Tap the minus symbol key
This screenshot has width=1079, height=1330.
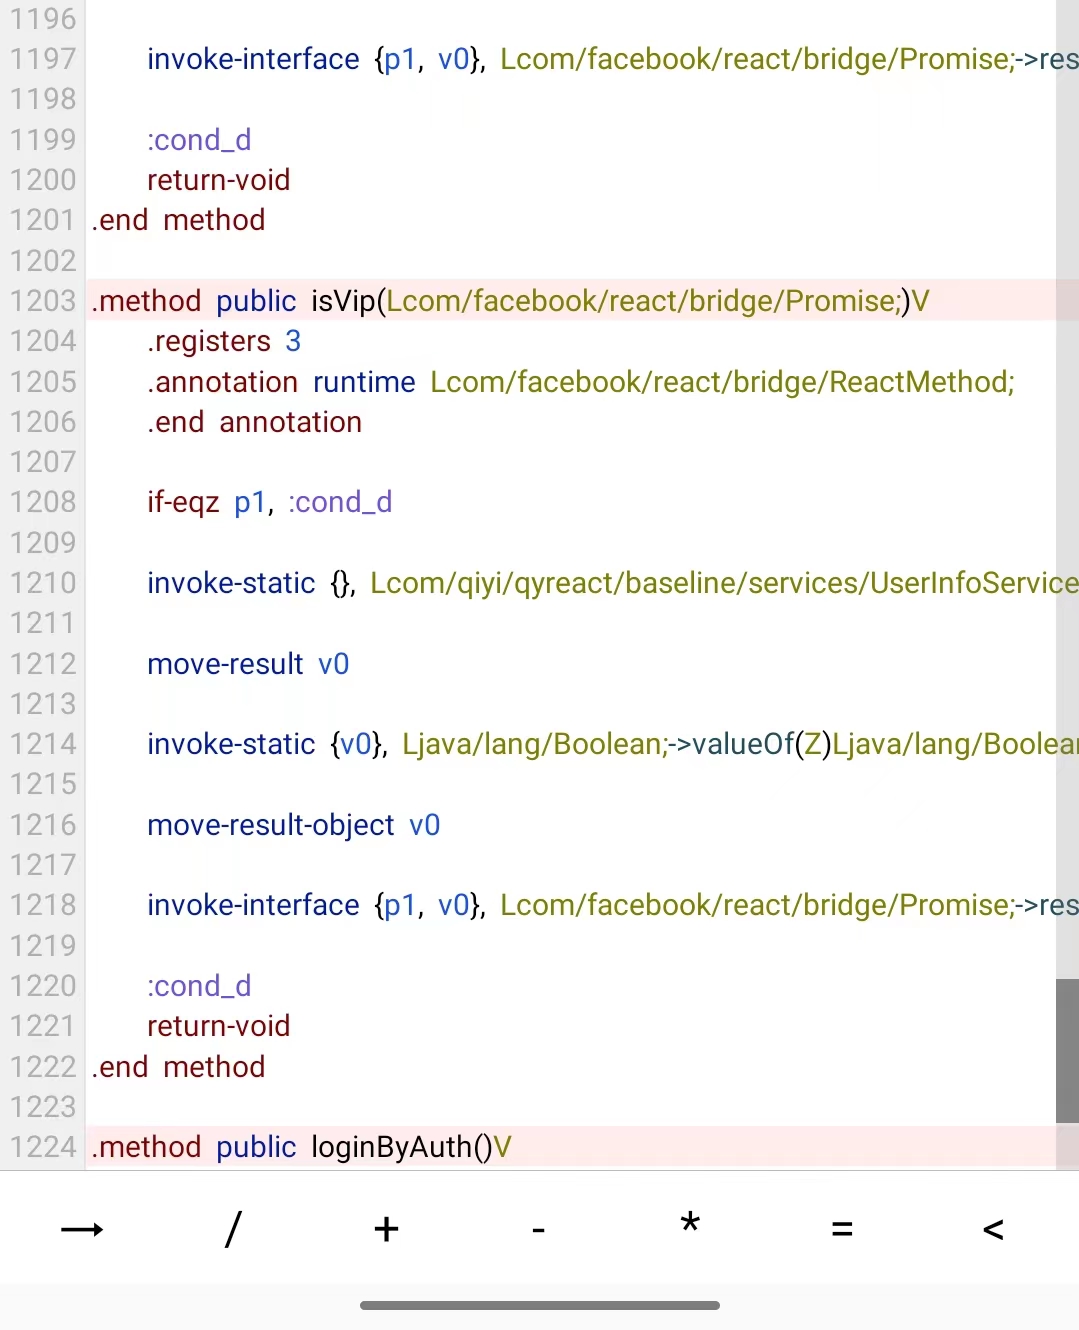pyautogui.click(x=538, y=1229)
